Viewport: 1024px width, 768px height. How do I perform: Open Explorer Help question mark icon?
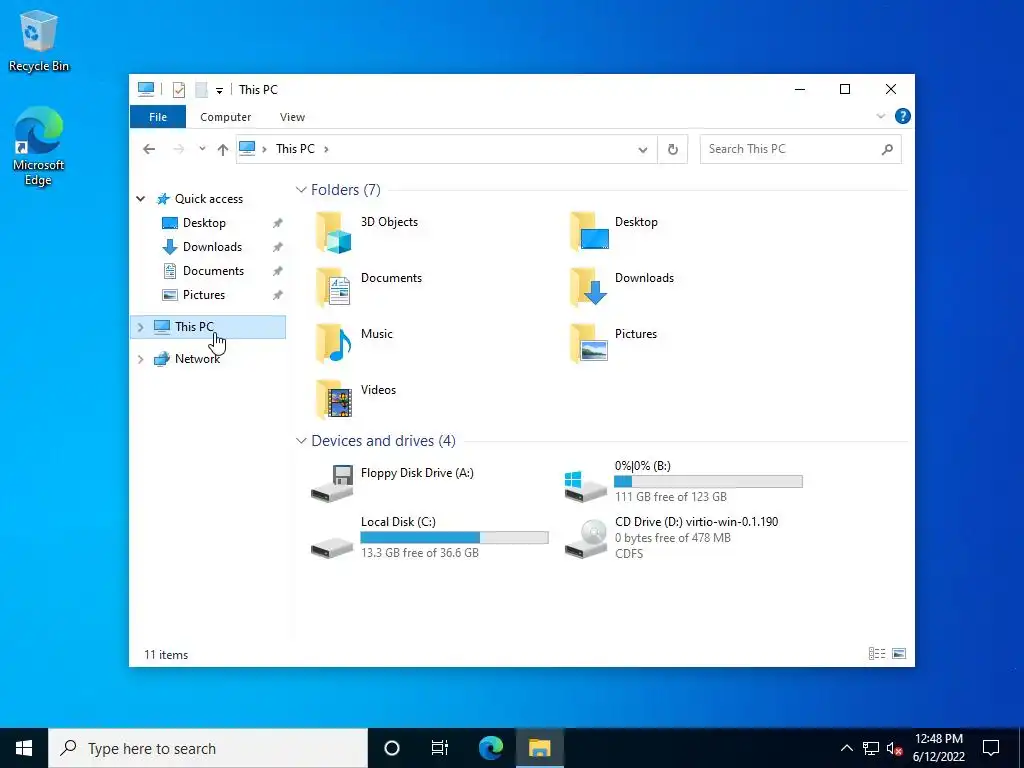(903, 116)
